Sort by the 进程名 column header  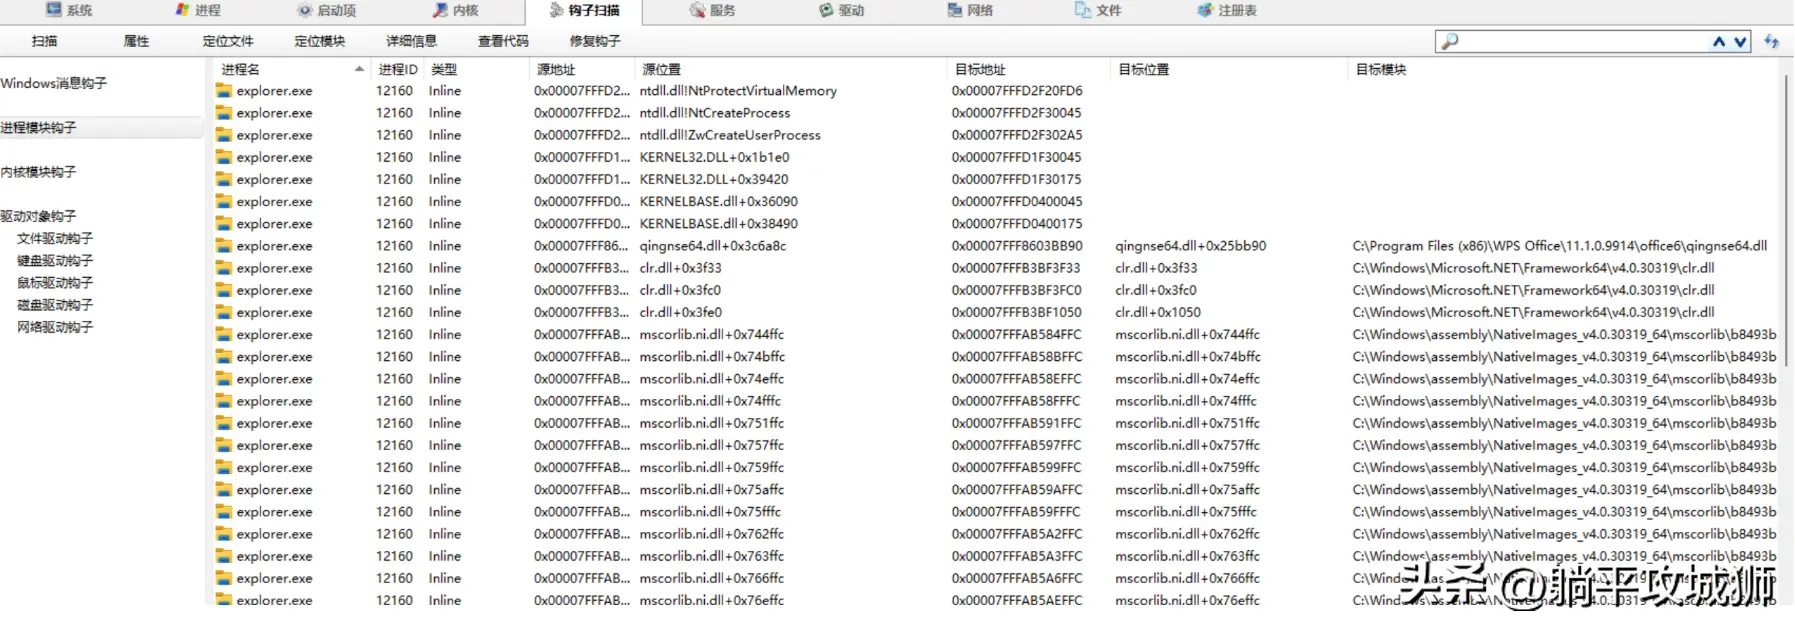point(290,69)
